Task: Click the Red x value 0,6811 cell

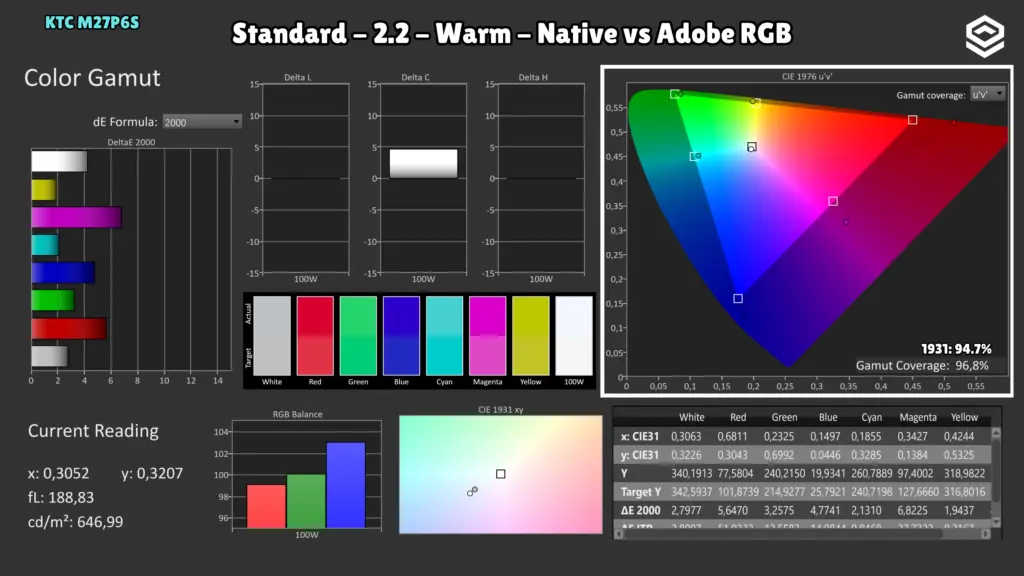Action: 732,436
